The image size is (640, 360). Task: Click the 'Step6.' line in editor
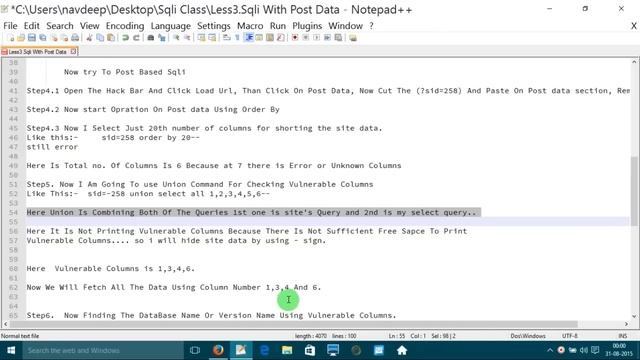(x=211, y=315)
